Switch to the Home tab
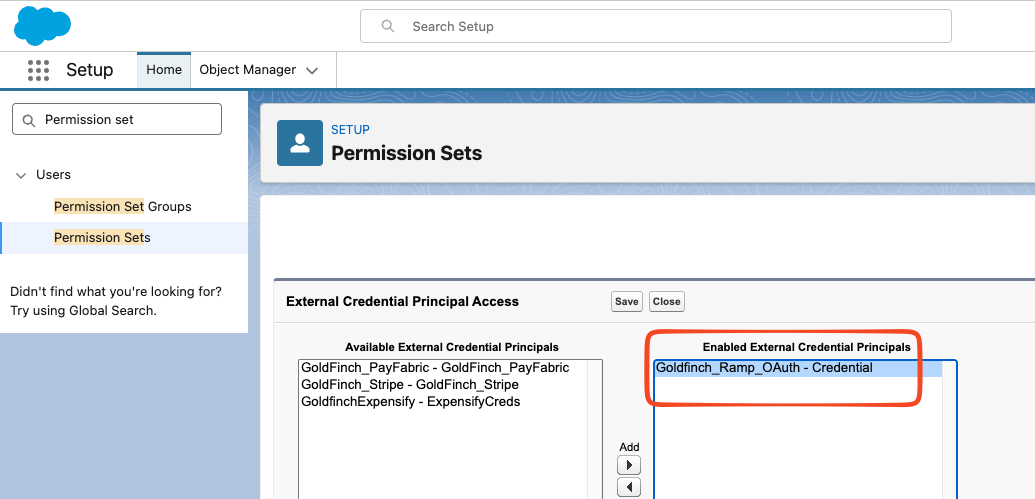 pyautogui.click(x=164, y=70)
